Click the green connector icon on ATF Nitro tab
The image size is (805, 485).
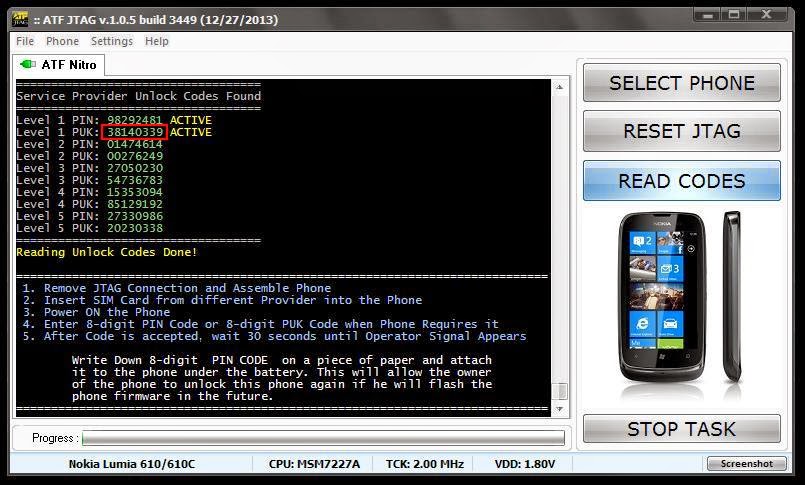point(27,65)
